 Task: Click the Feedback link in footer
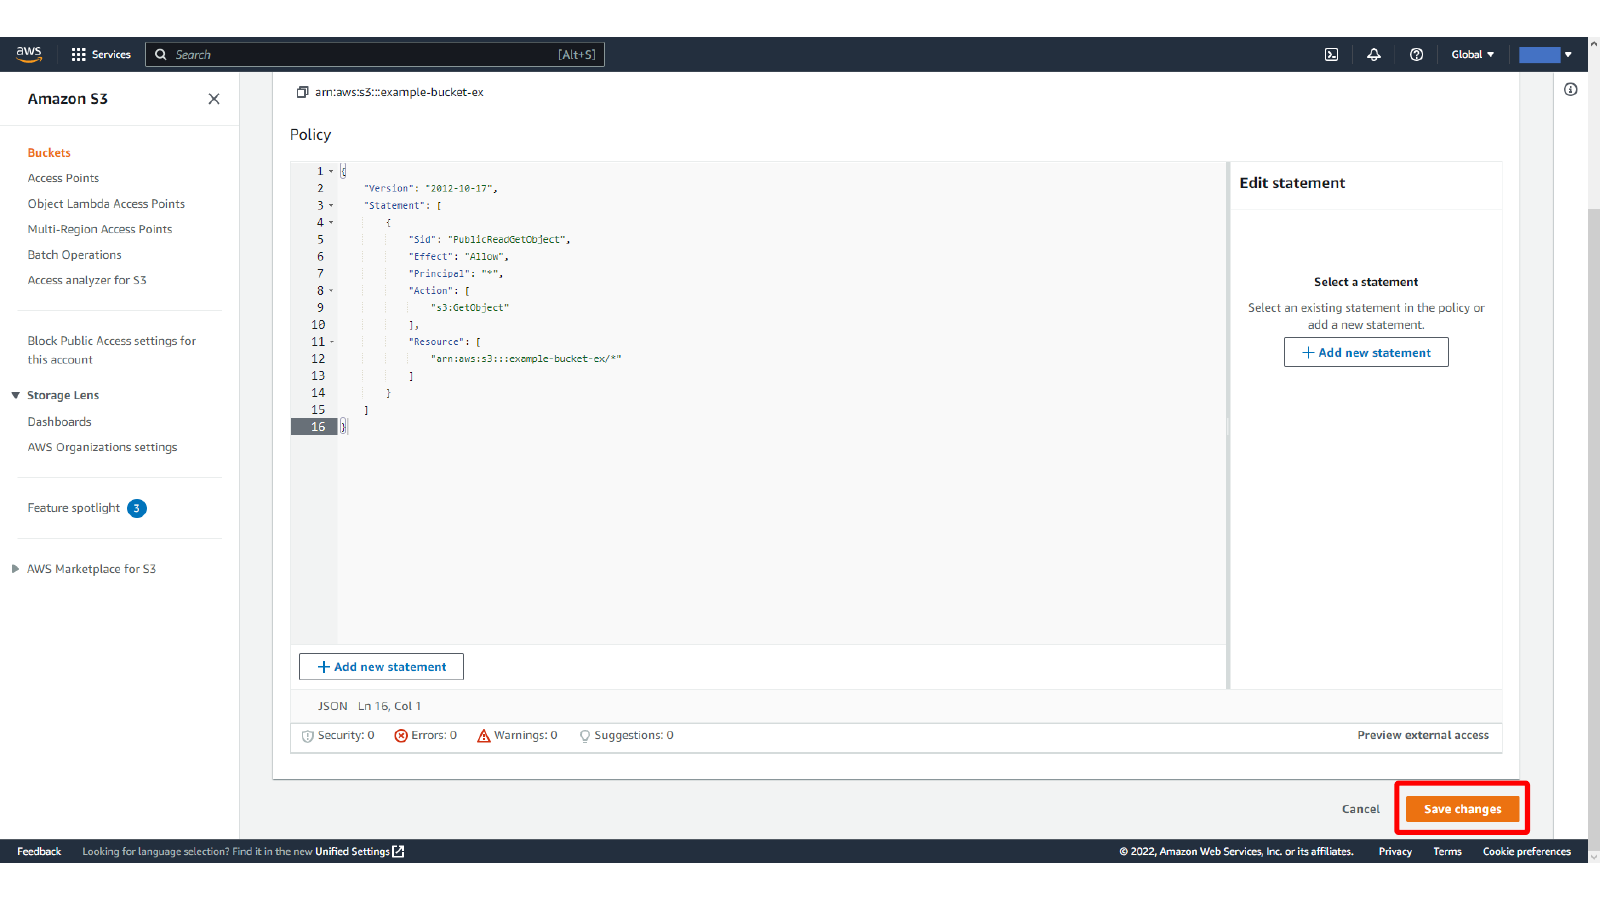[39, 852]
